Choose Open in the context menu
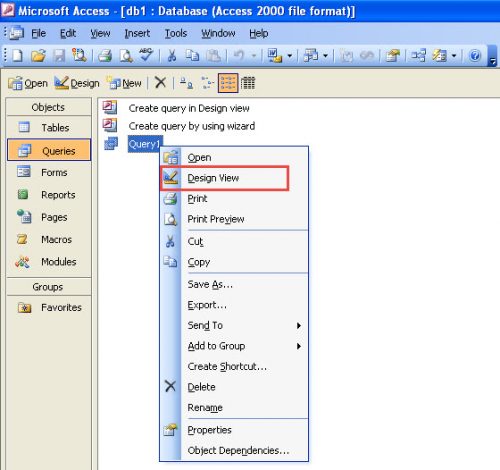The height and width of the screenshot is (470, 500). coord(234,157)
